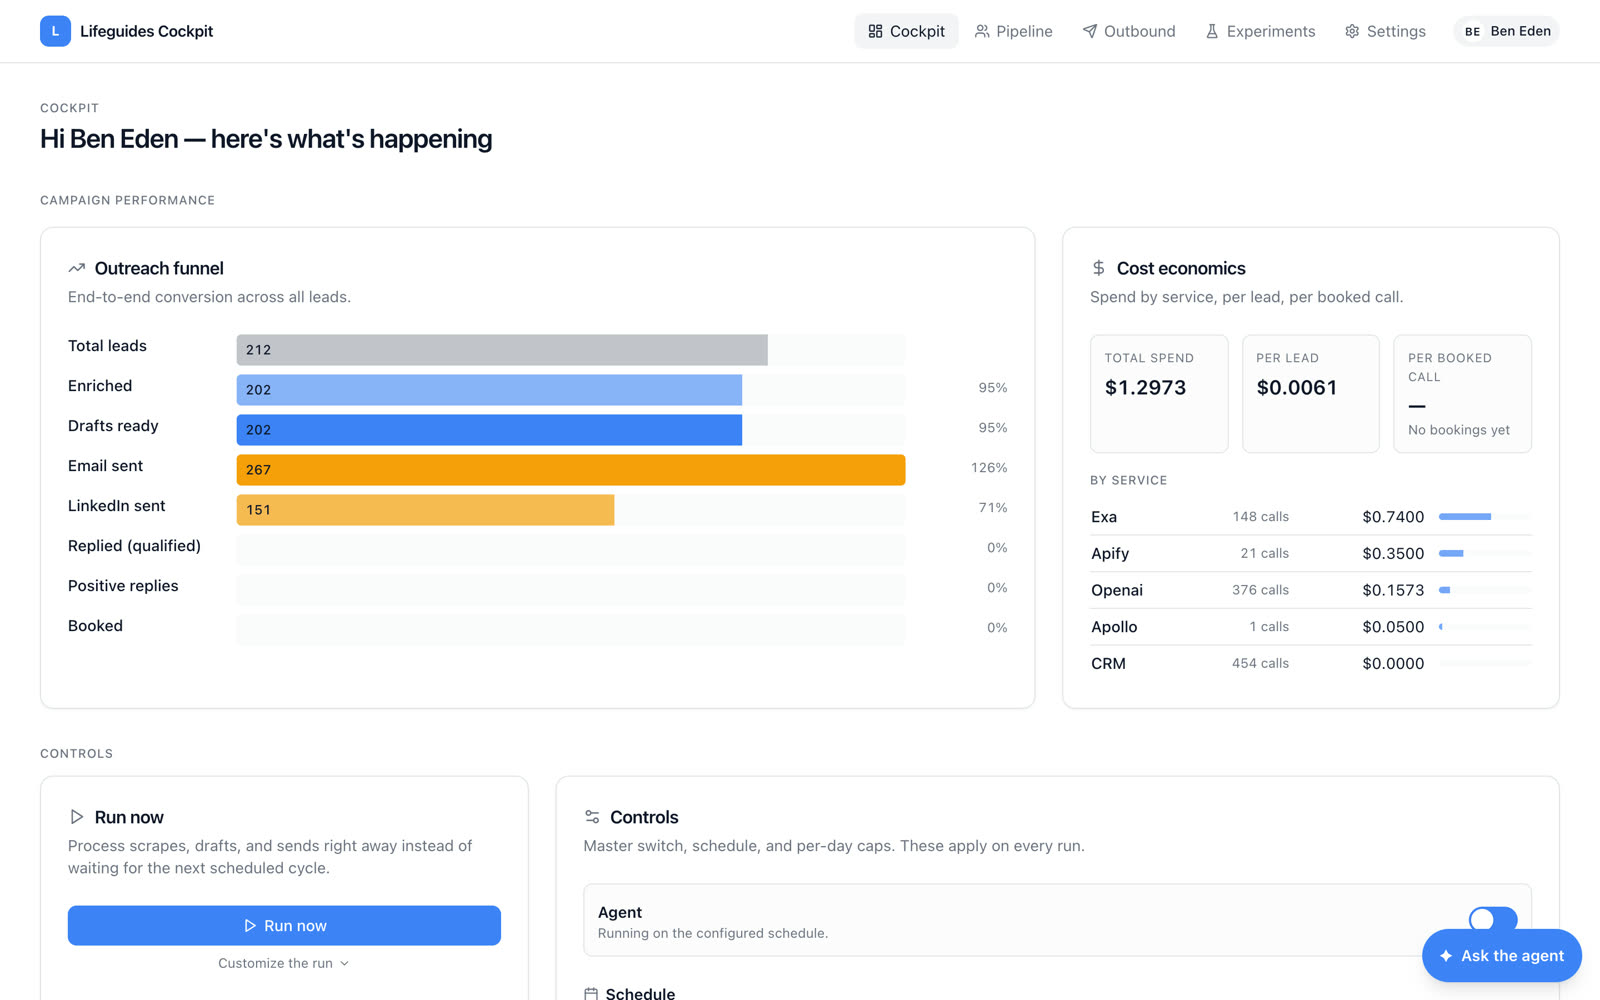Click the Lifeguides Cockpit logo icon
The width and height of the screenshot is (1600, 1000).
point(55,31)
